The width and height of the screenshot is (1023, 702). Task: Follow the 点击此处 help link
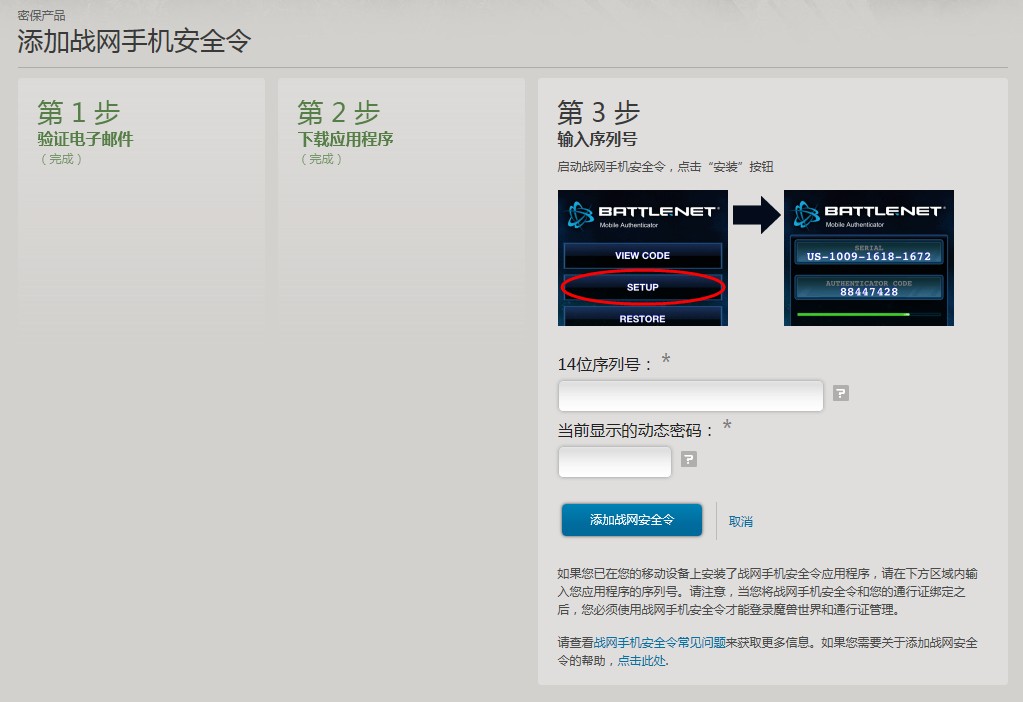pos(641,661)
